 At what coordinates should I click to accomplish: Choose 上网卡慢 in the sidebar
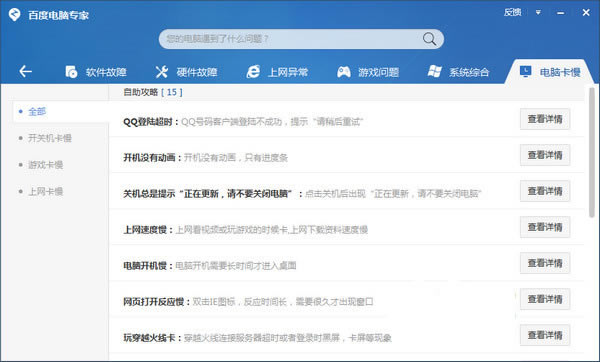coord(45,191)
